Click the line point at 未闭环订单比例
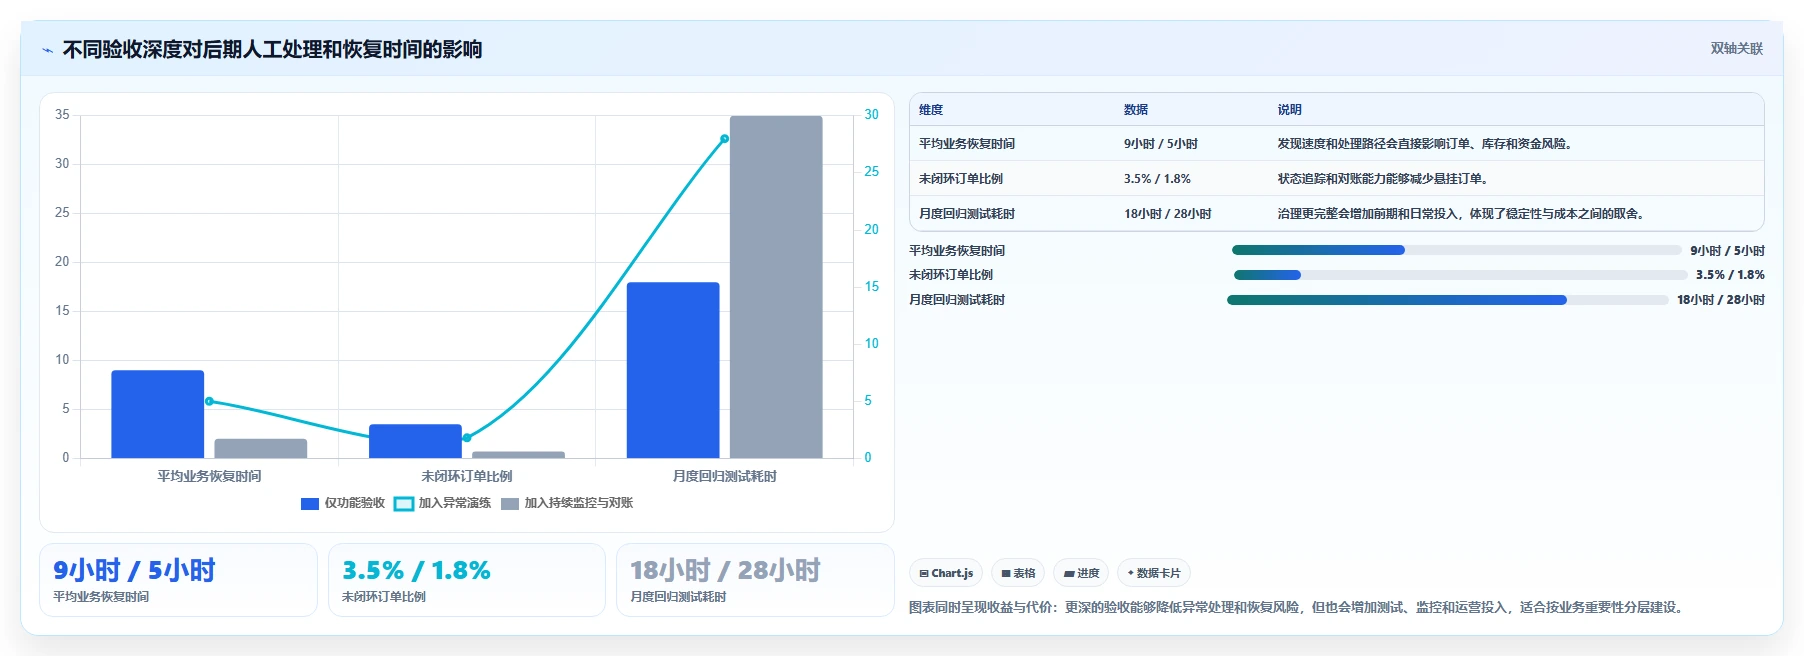Screen dimensions: 1804x656 [467, 438]
